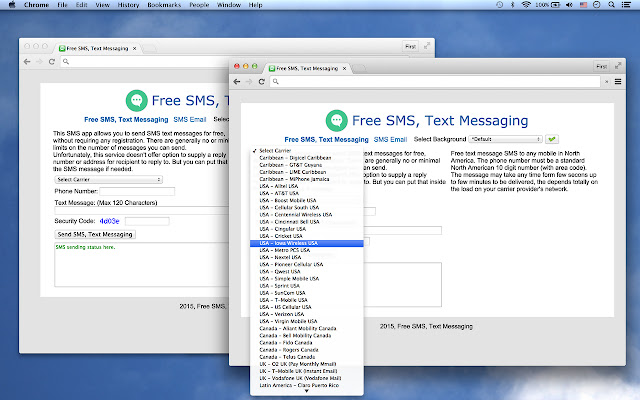This screenshot has height=400, width=640.
Task: Select 'Latin America - Claro Puerto Rico' option
Action: pos(307,385)
